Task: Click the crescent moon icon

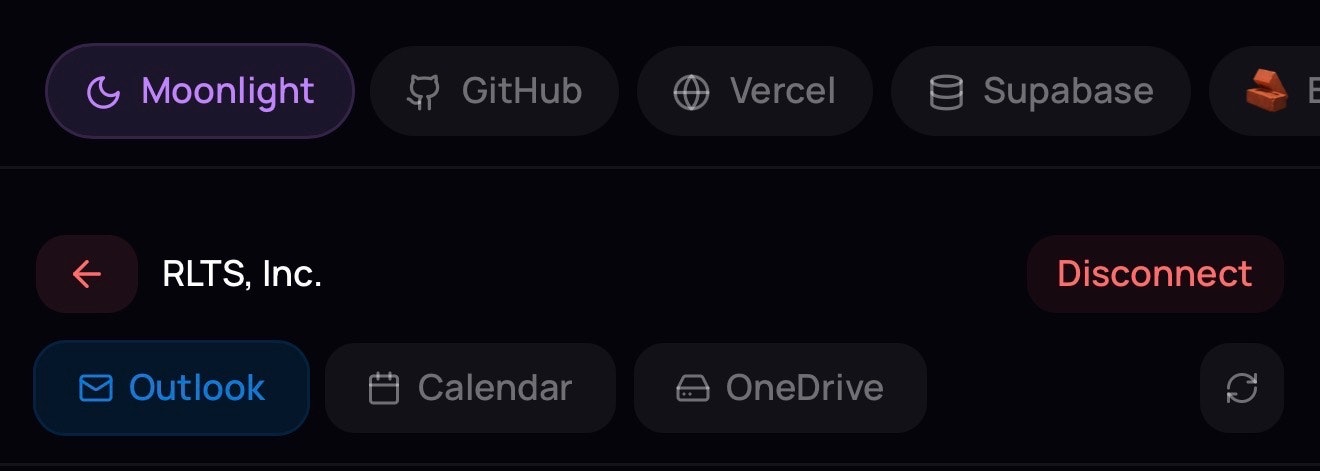Action: point(103,92)
